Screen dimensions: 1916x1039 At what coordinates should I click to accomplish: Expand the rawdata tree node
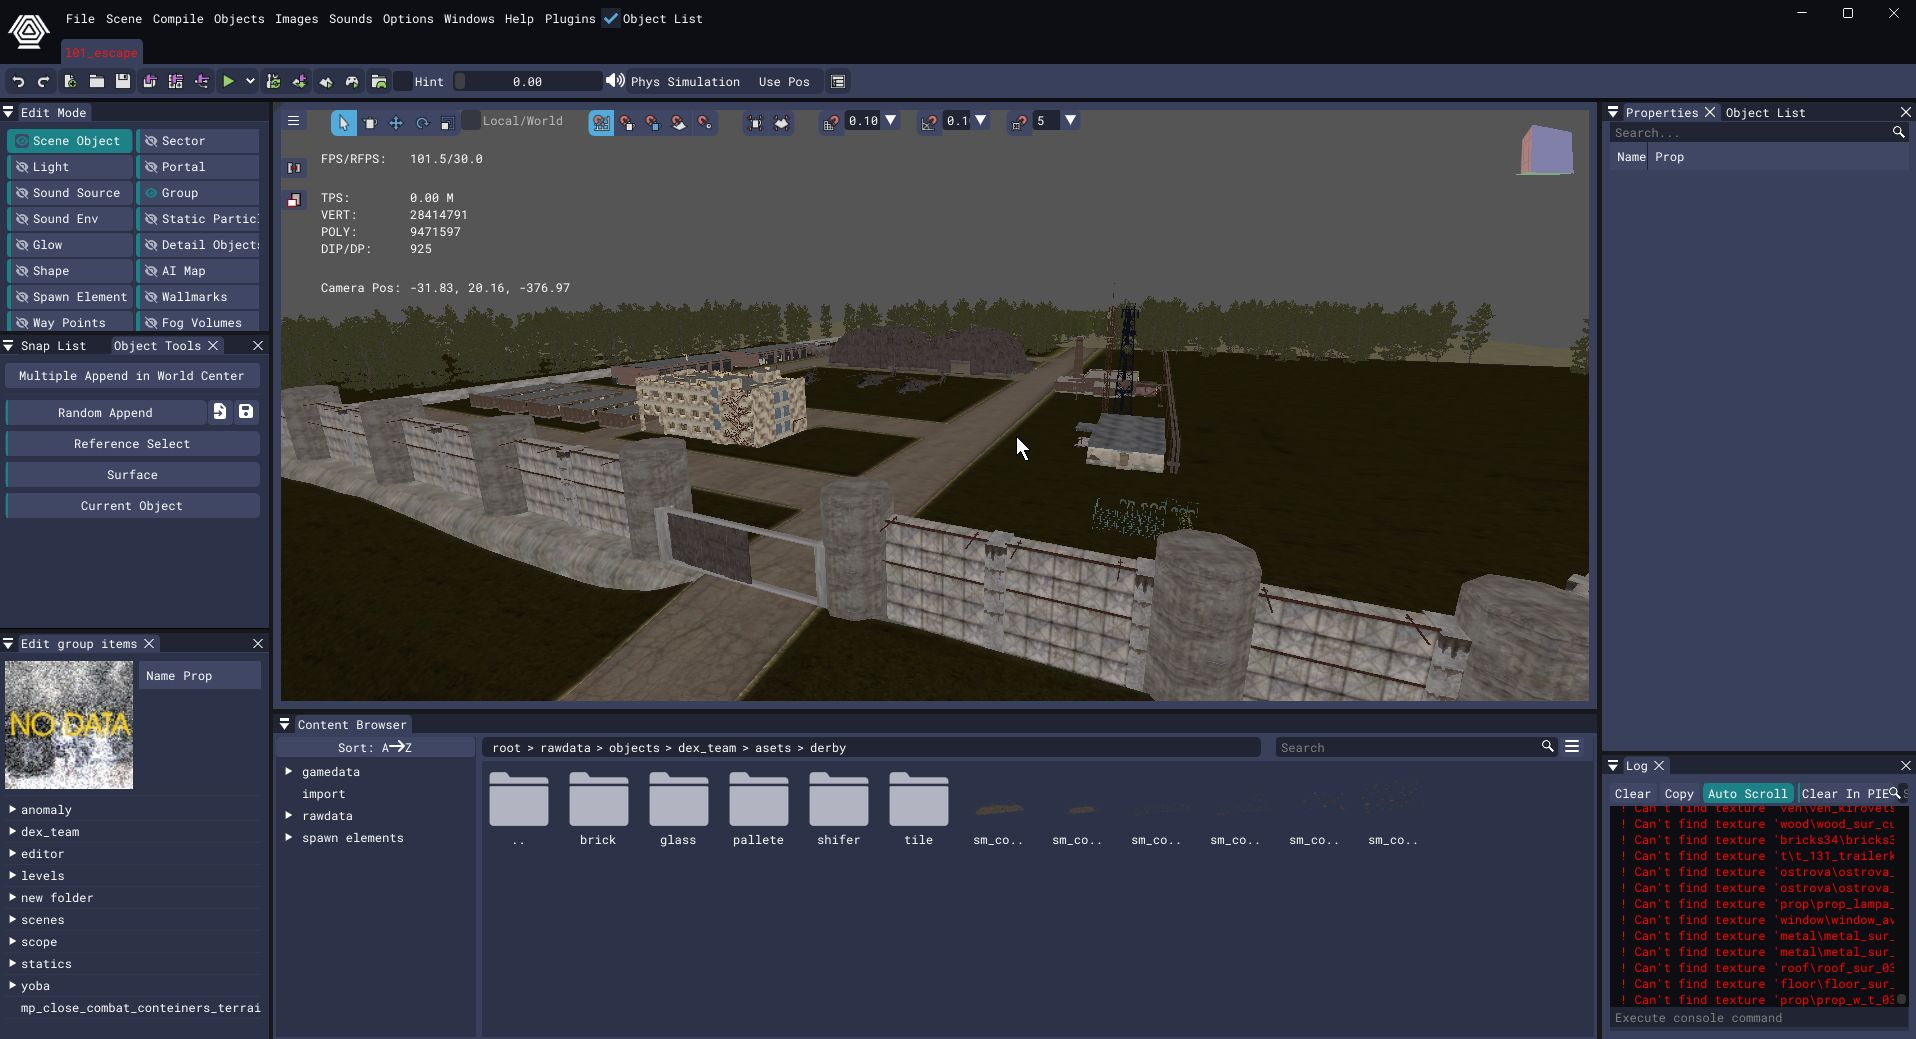[289, 816]
